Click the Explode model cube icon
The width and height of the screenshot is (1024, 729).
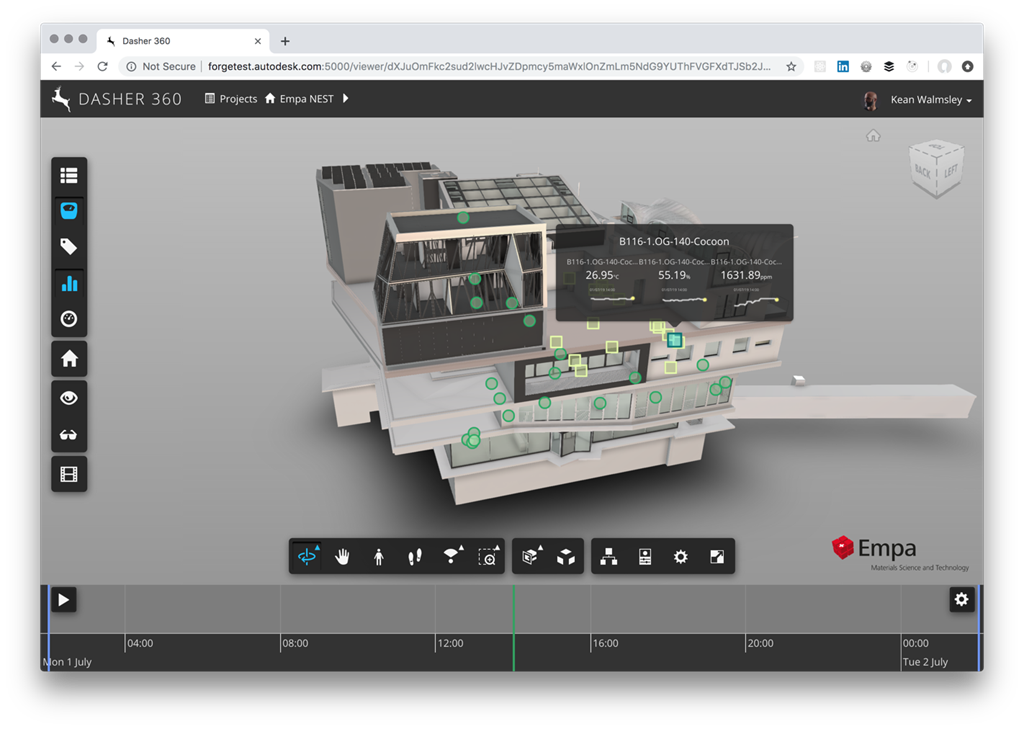(x=566, y=557)
